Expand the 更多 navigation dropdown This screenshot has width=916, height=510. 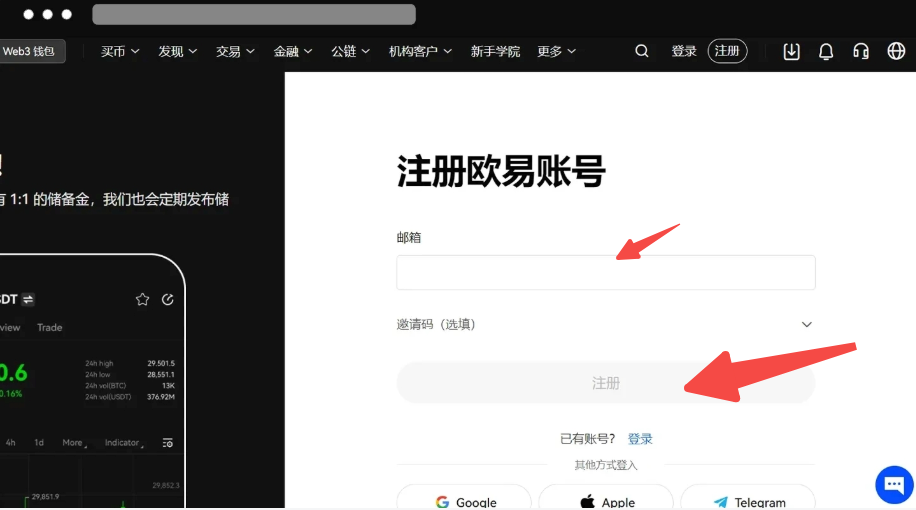pyautogui.click(x=555, y=51)
